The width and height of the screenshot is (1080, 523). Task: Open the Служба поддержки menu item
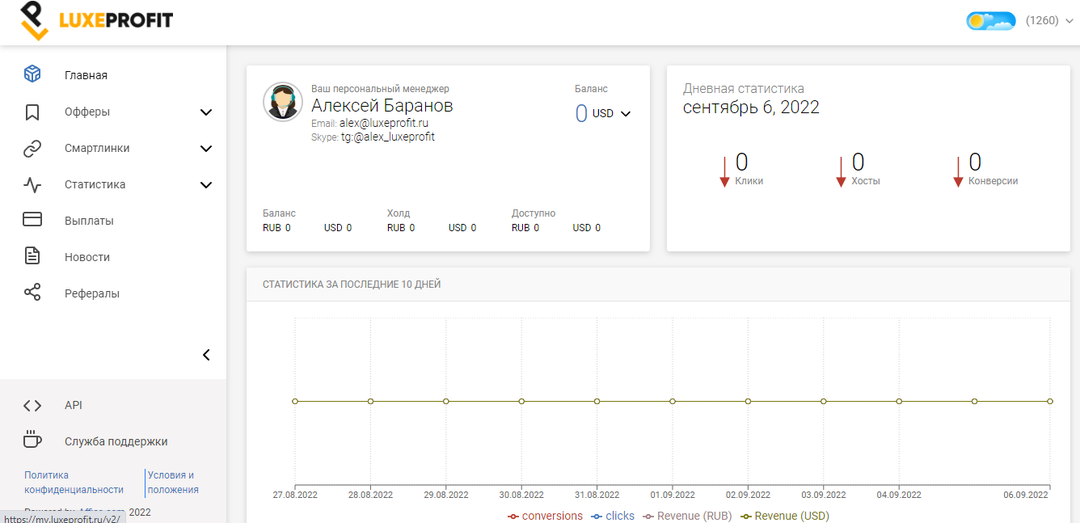point(115,441)
